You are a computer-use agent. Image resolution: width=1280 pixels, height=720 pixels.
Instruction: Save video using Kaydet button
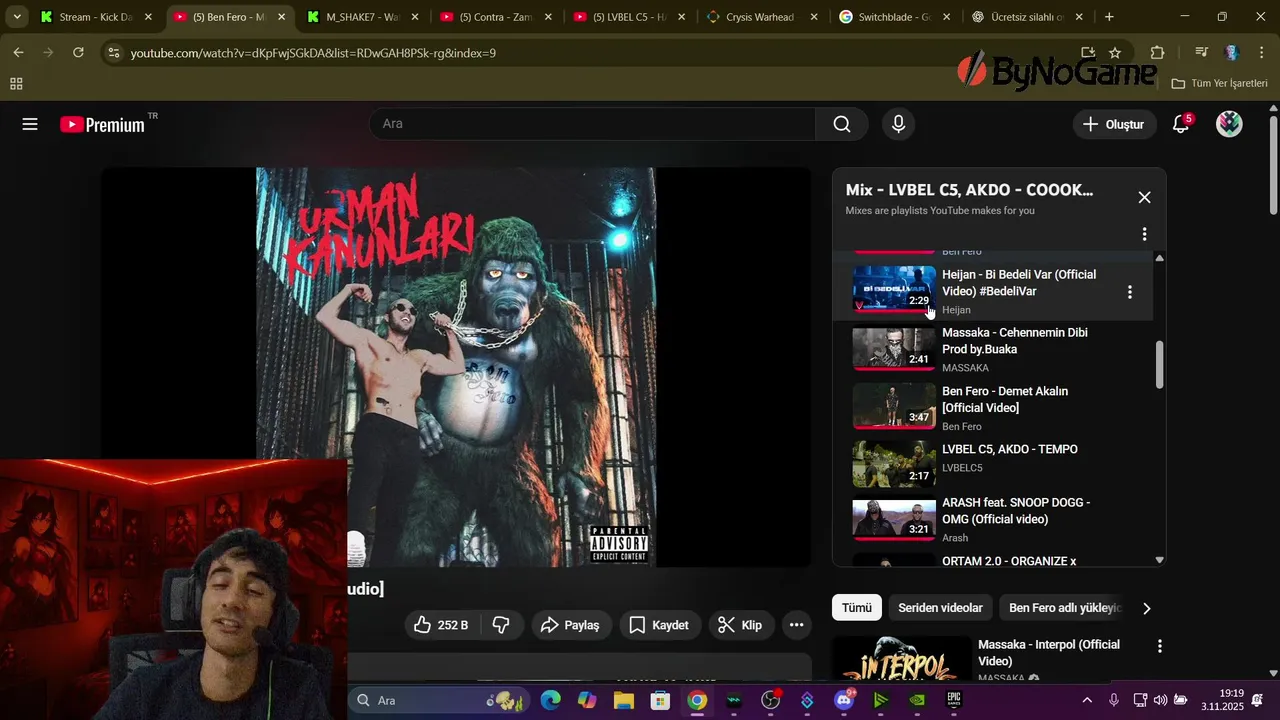(x=659, y=625)
